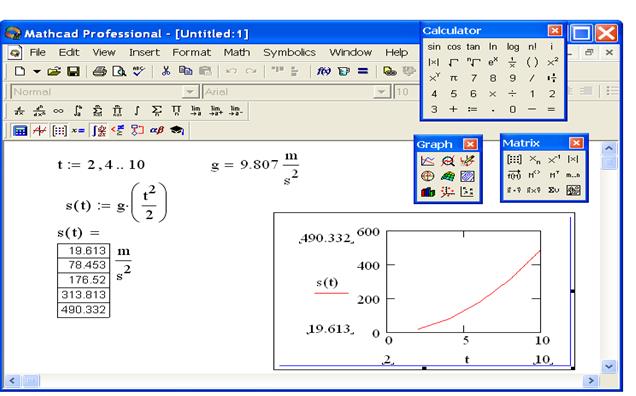Open the Window menu
This screenshot has width=636, height=396.
350,52
